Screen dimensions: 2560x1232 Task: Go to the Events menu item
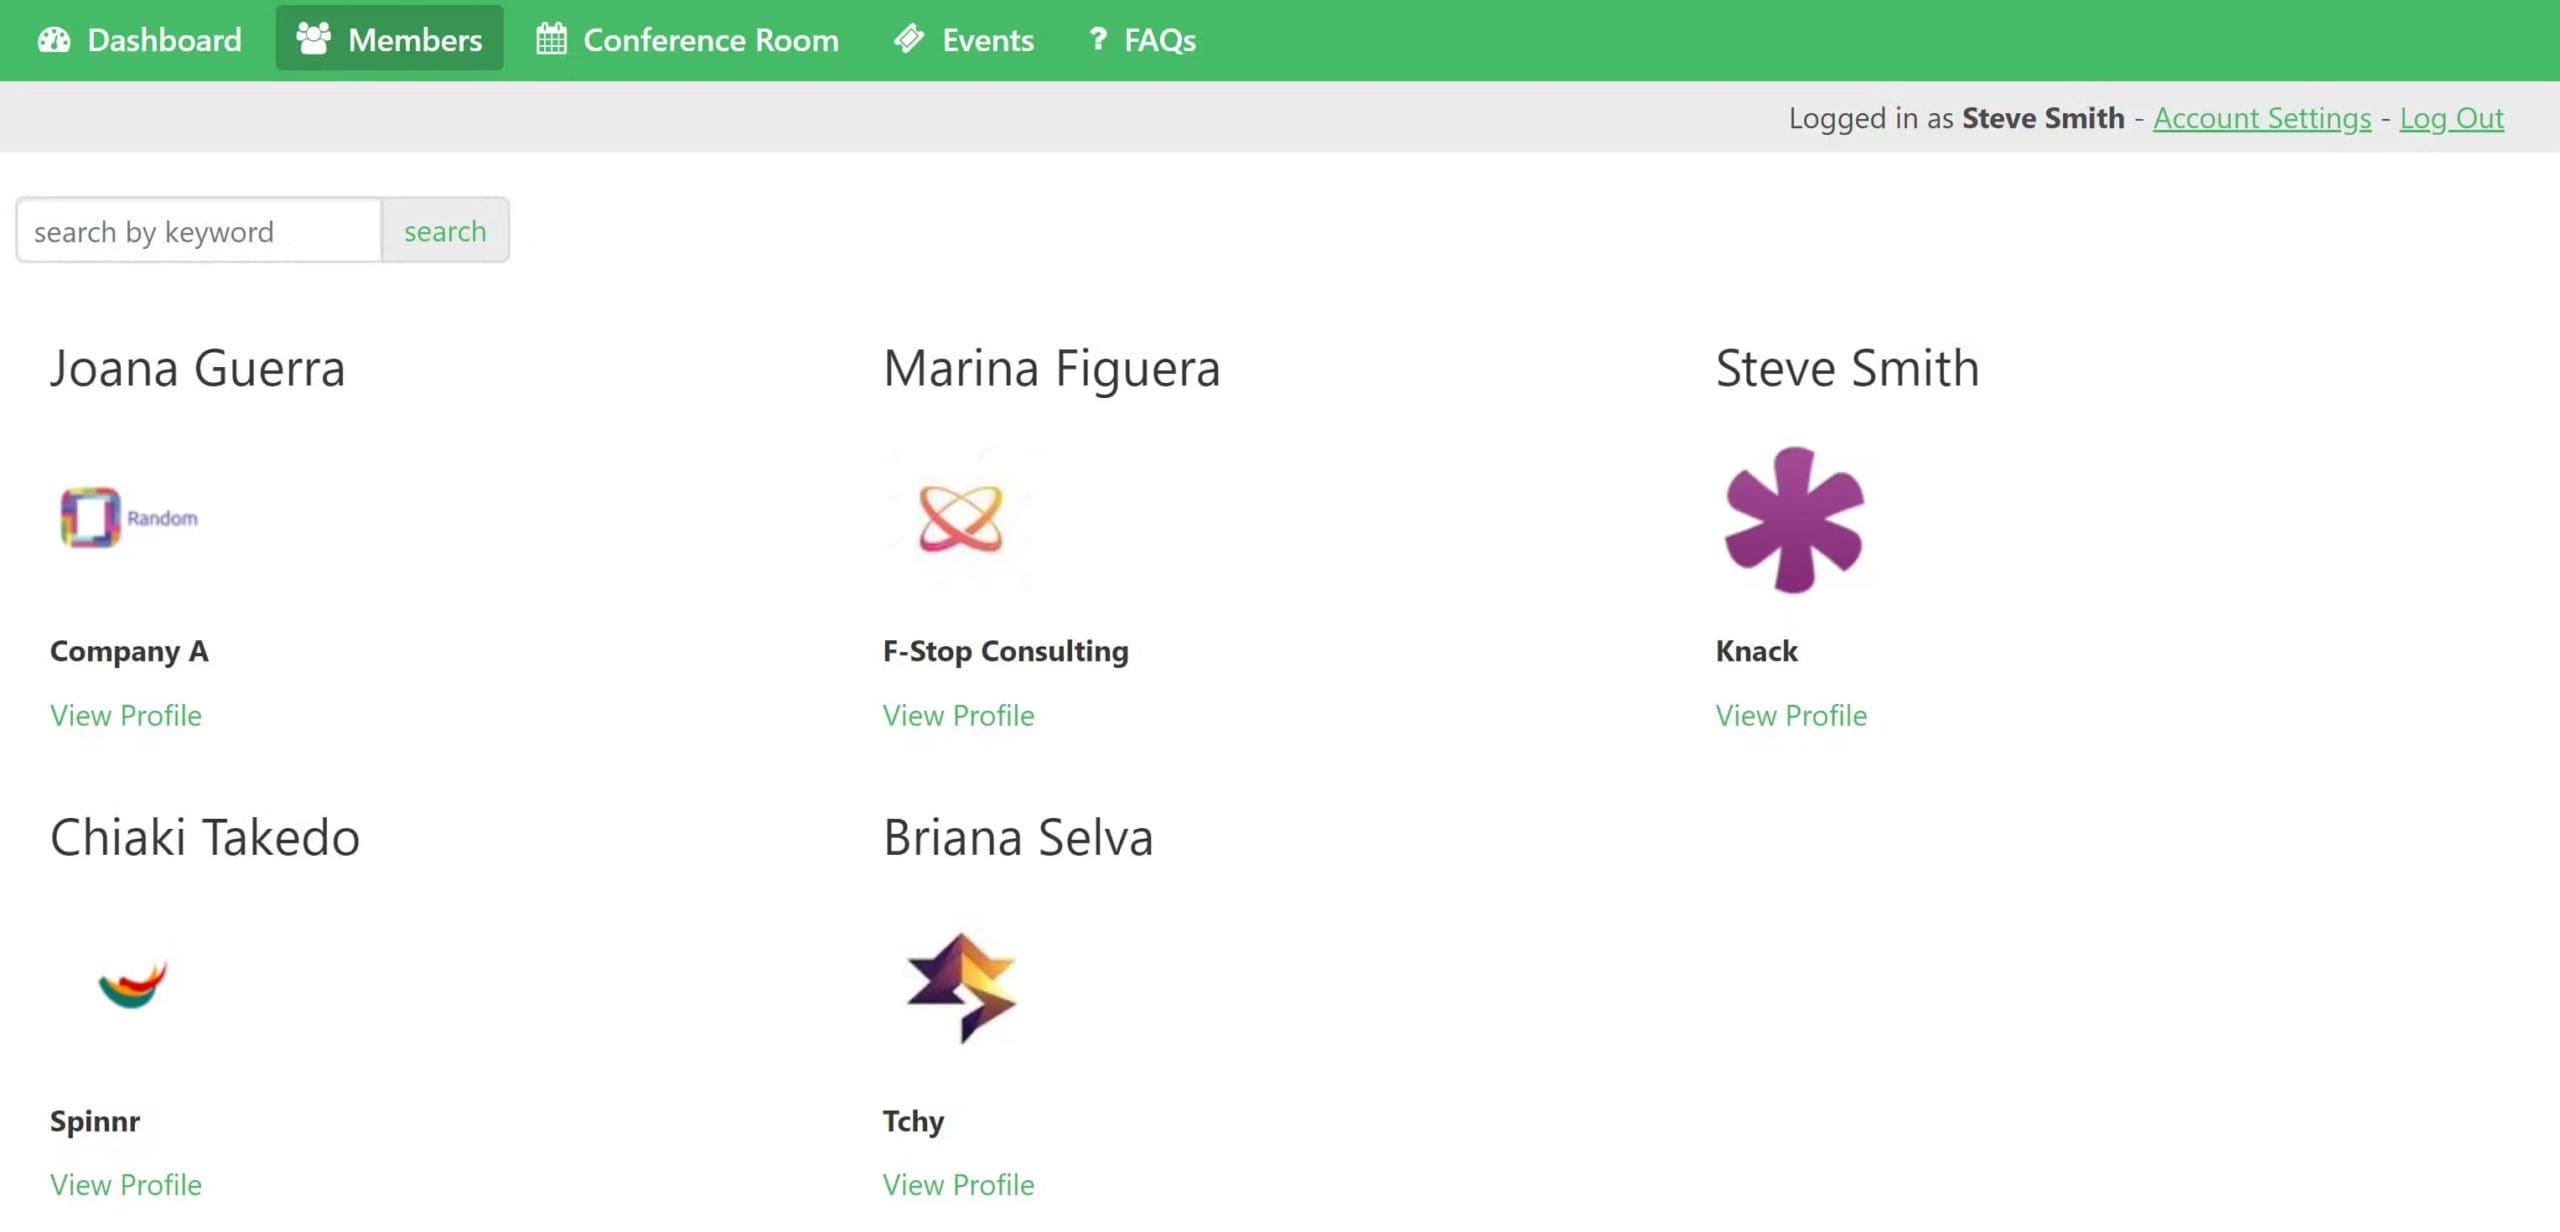point(987,40)
